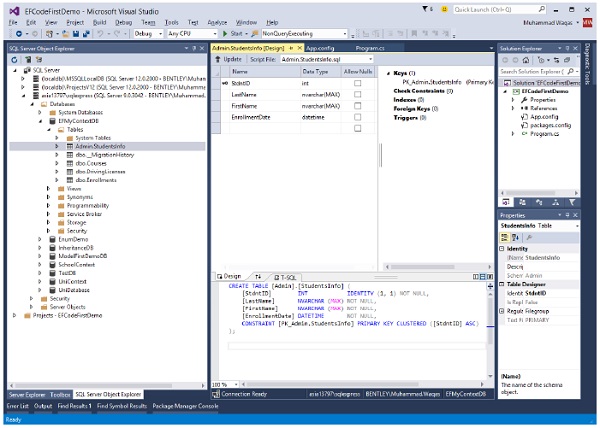Refresh the SQL Server Object Explorer
This screenshot has height=428, width=600.
[x=13, y=58]
